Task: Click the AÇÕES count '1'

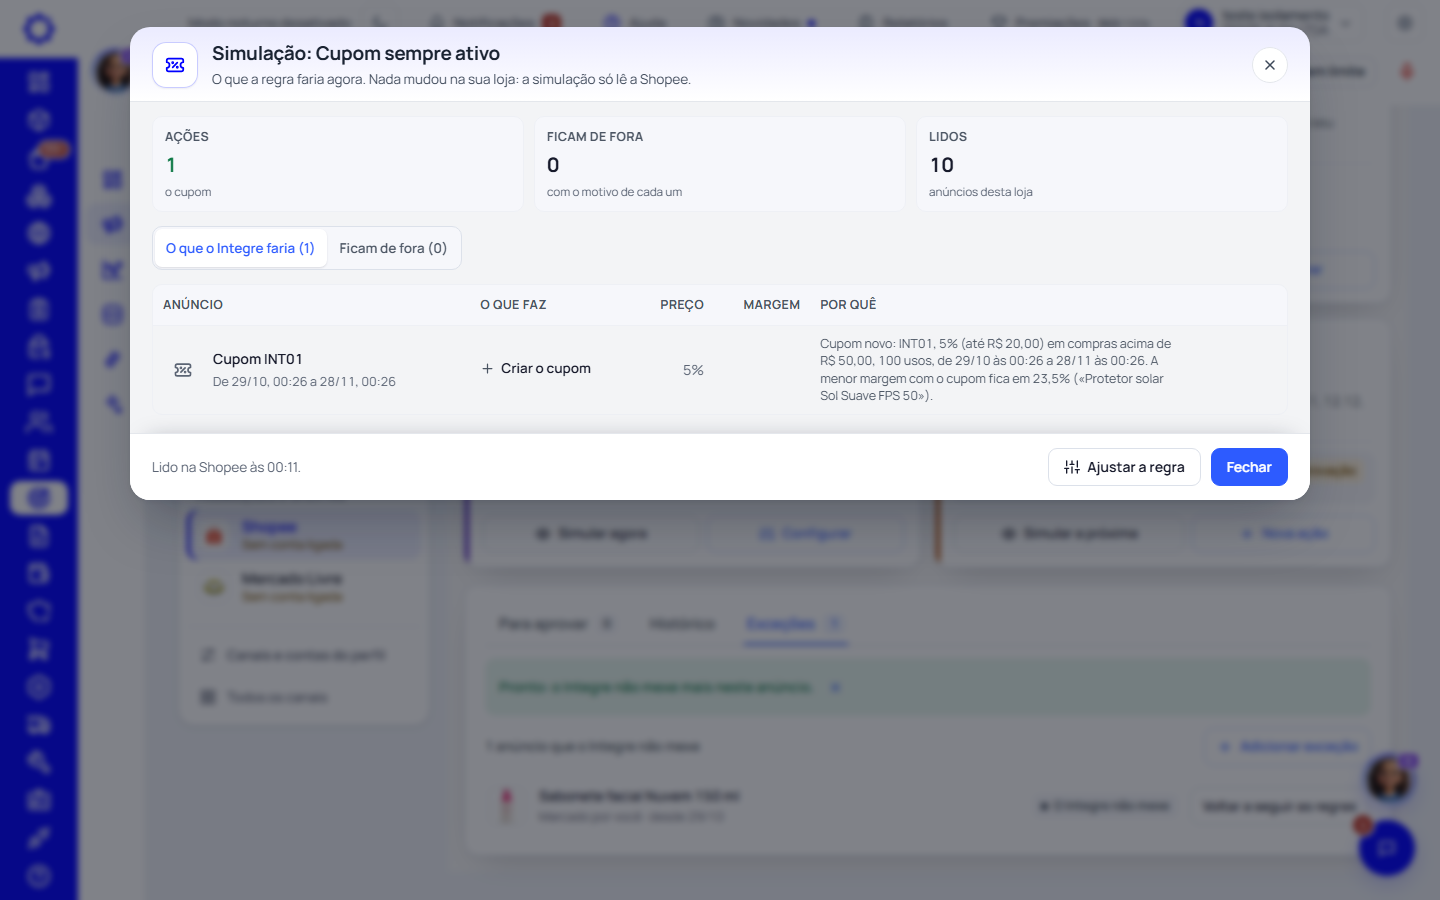Action: click(x=171, y=165)
